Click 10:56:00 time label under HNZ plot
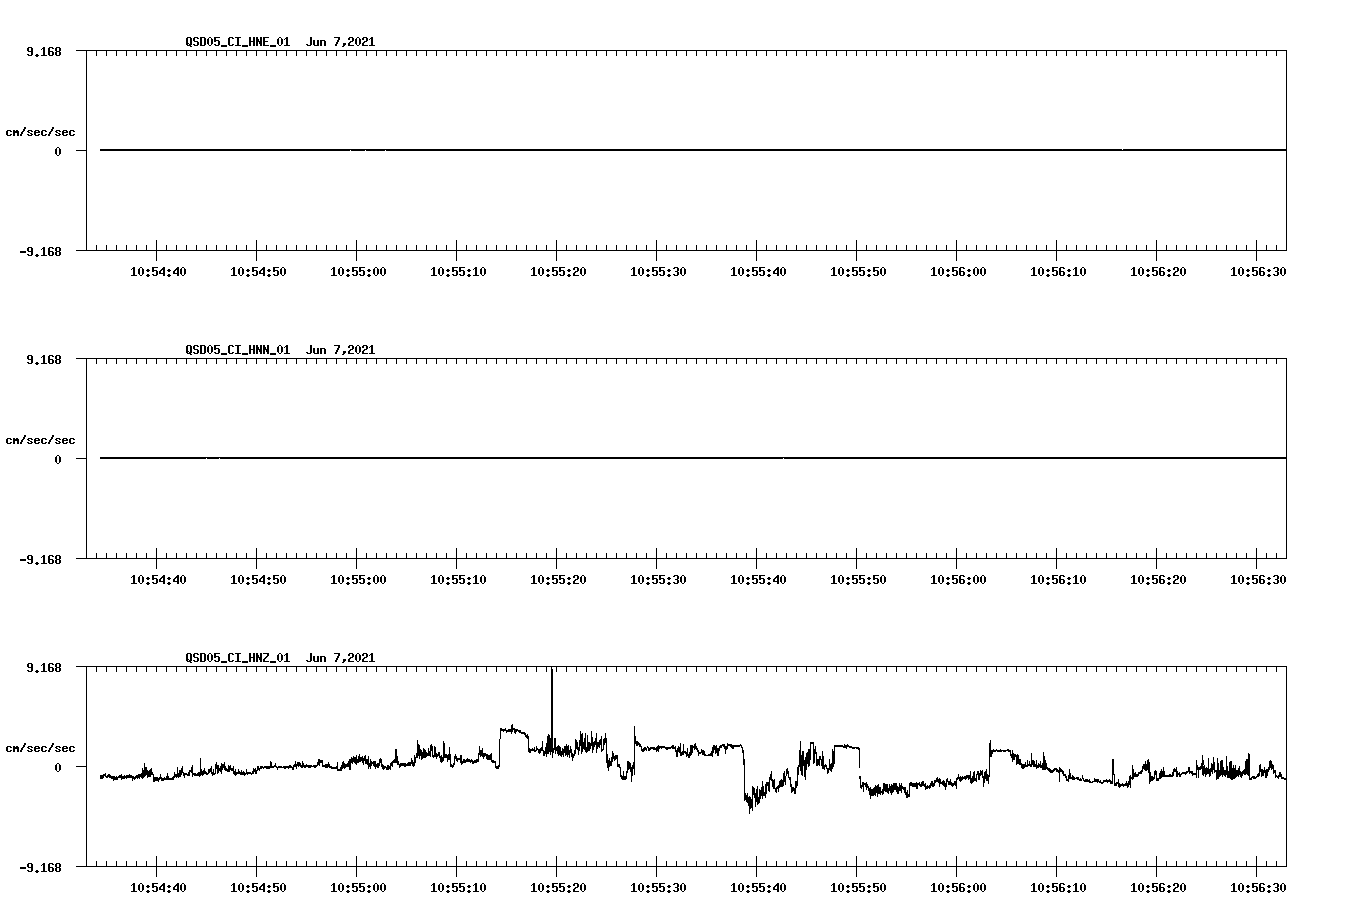 [958, 888]
